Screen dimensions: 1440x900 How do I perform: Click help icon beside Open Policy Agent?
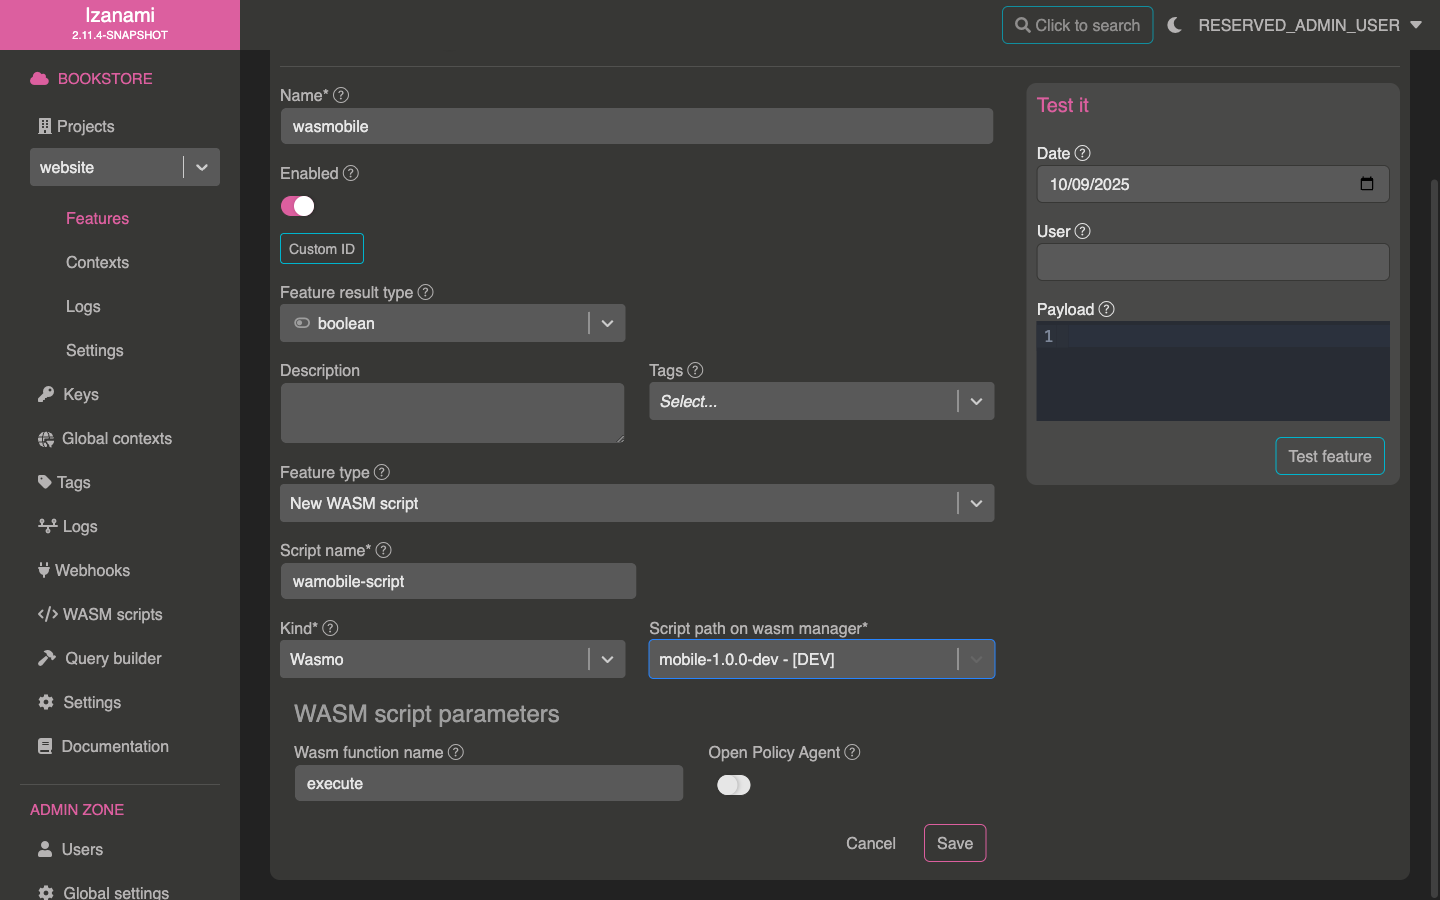(x=852, y=752)
